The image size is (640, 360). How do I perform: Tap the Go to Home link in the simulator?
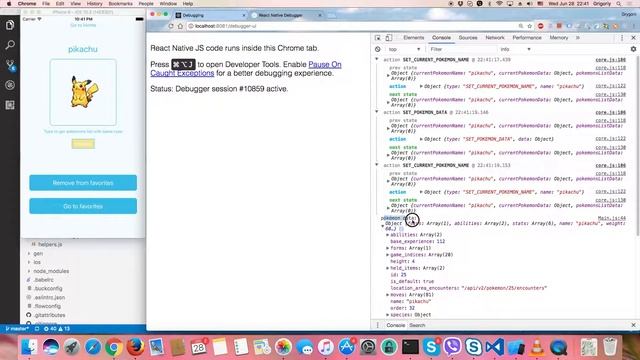pos(83,25)
